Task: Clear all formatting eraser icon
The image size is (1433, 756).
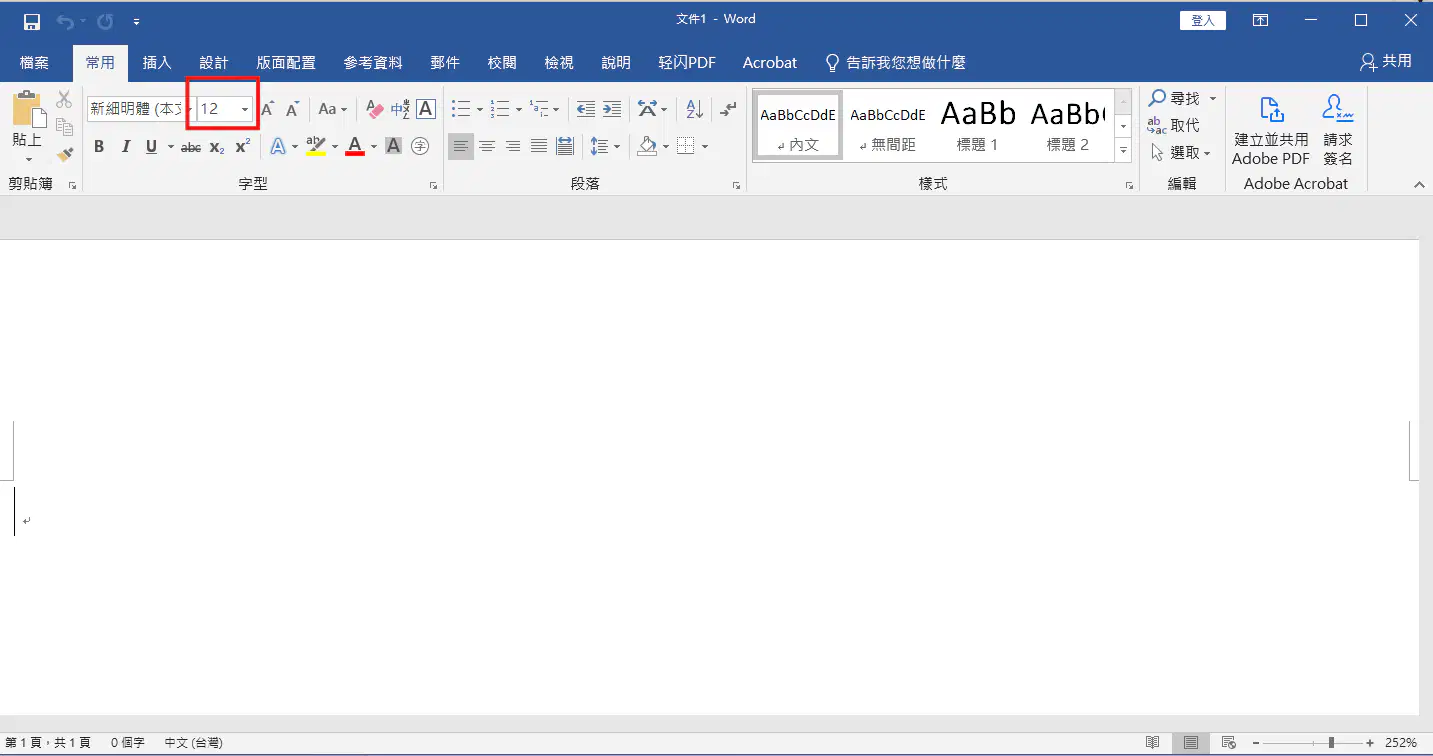Action: click(375, 109)
